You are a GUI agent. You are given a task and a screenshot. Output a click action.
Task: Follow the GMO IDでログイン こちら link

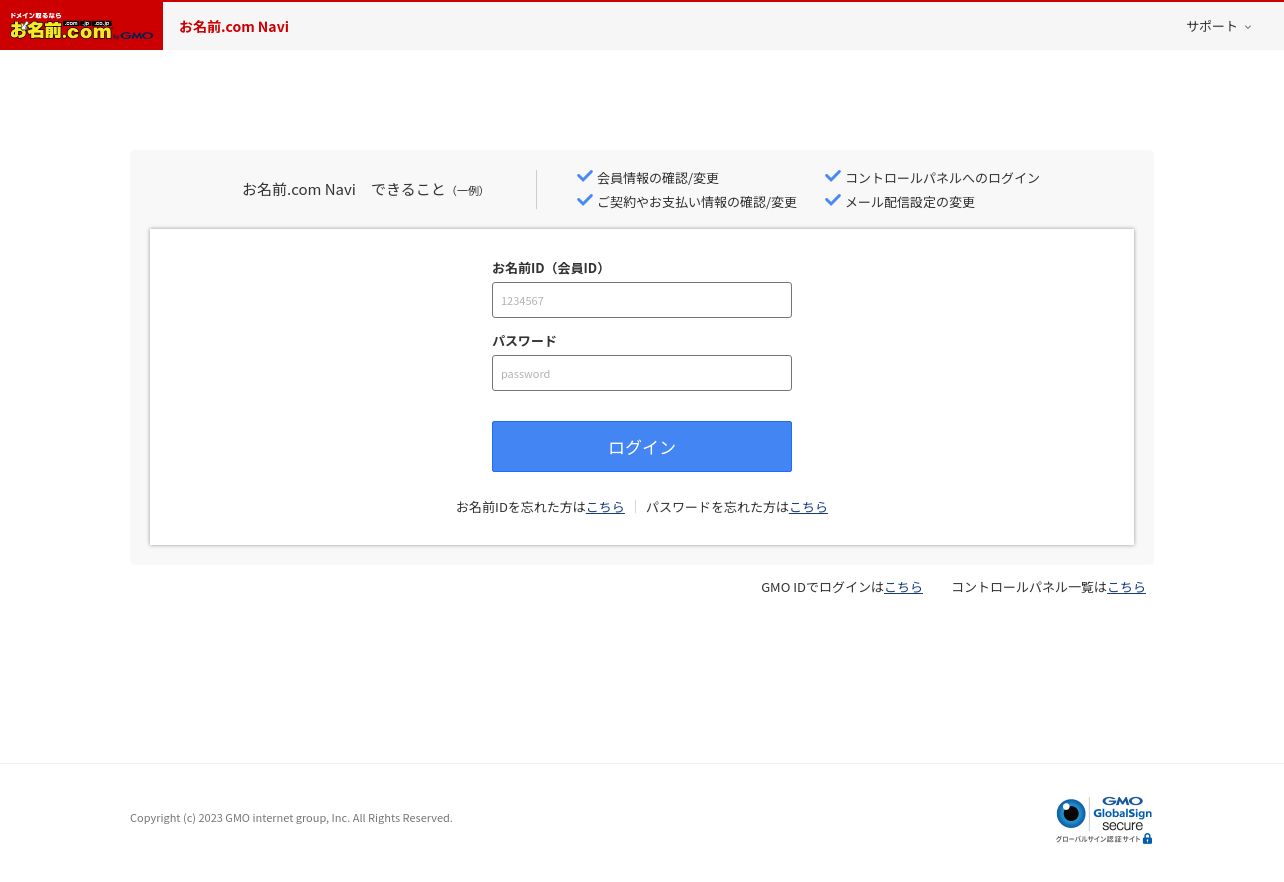tap(903, 587)
